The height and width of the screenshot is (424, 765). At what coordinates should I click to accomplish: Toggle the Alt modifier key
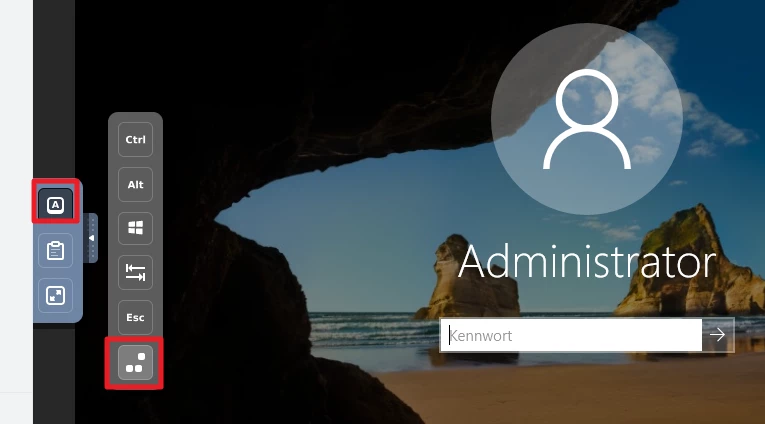[x=135, y=185]
